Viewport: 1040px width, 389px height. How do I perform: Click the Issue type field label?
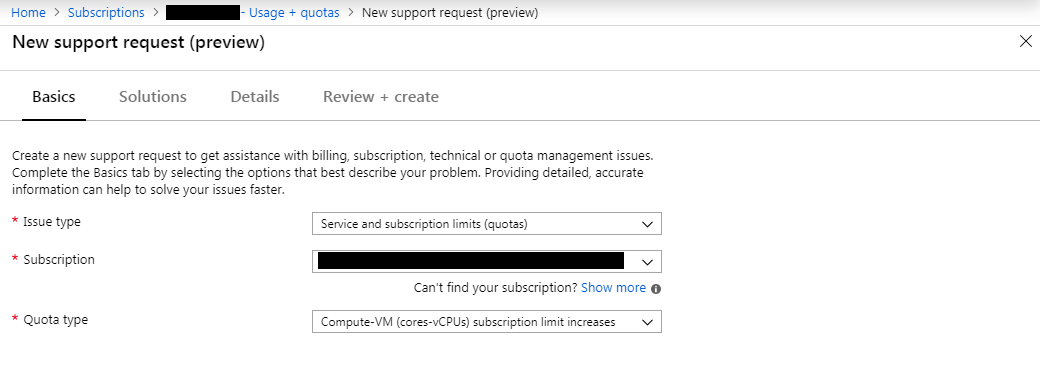tap(52, 222)
